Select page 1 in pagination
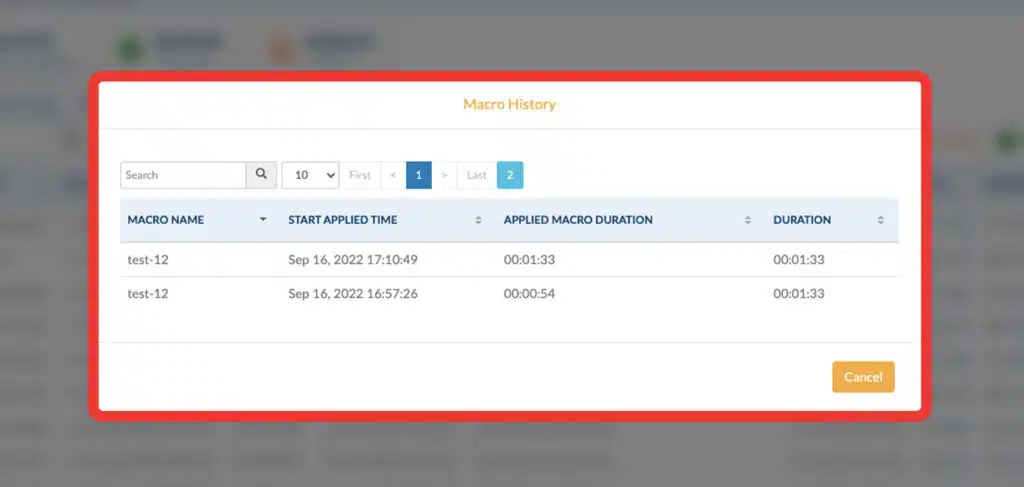Image resolution: width=1024 pixels, height=487 pixels. pos(418,175)
